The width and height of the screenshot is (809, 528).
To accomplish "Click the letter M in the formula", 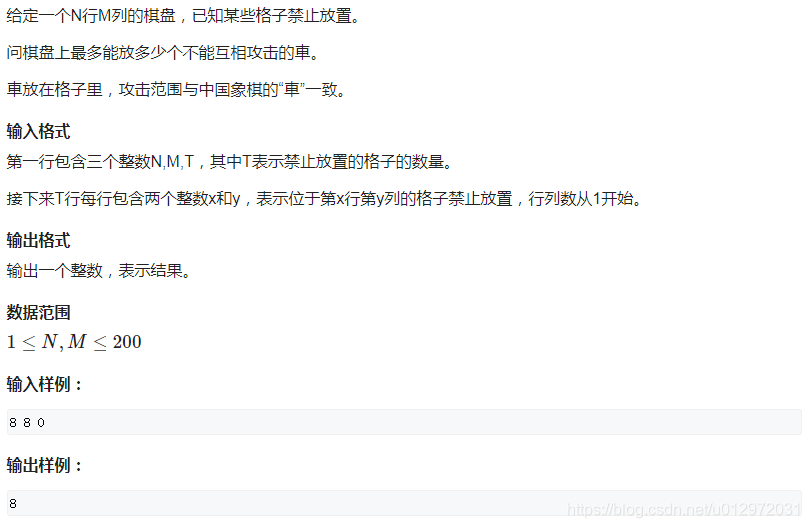I will tap(77, 342).
